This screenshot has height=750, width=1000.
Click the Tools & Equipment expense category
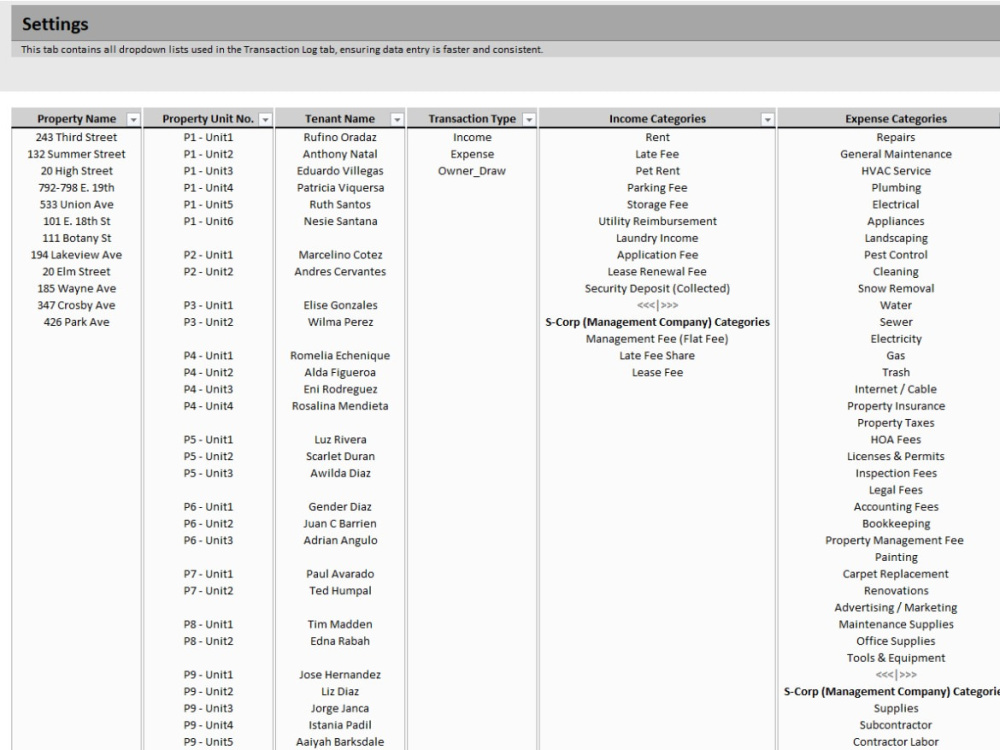coord(895,658)
